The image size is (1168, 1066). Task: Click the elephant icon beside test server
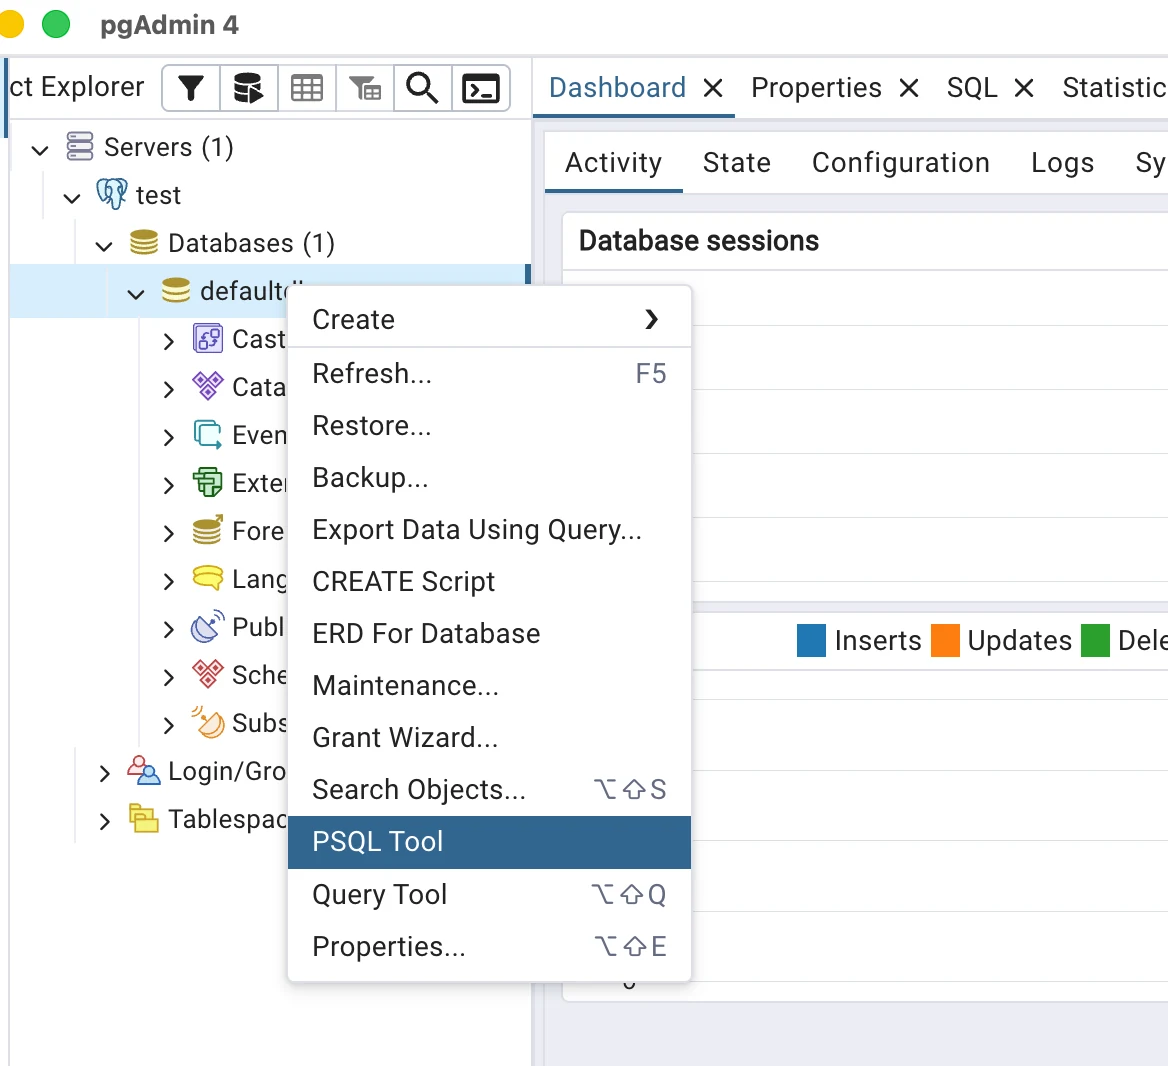(x=112, y=194)
